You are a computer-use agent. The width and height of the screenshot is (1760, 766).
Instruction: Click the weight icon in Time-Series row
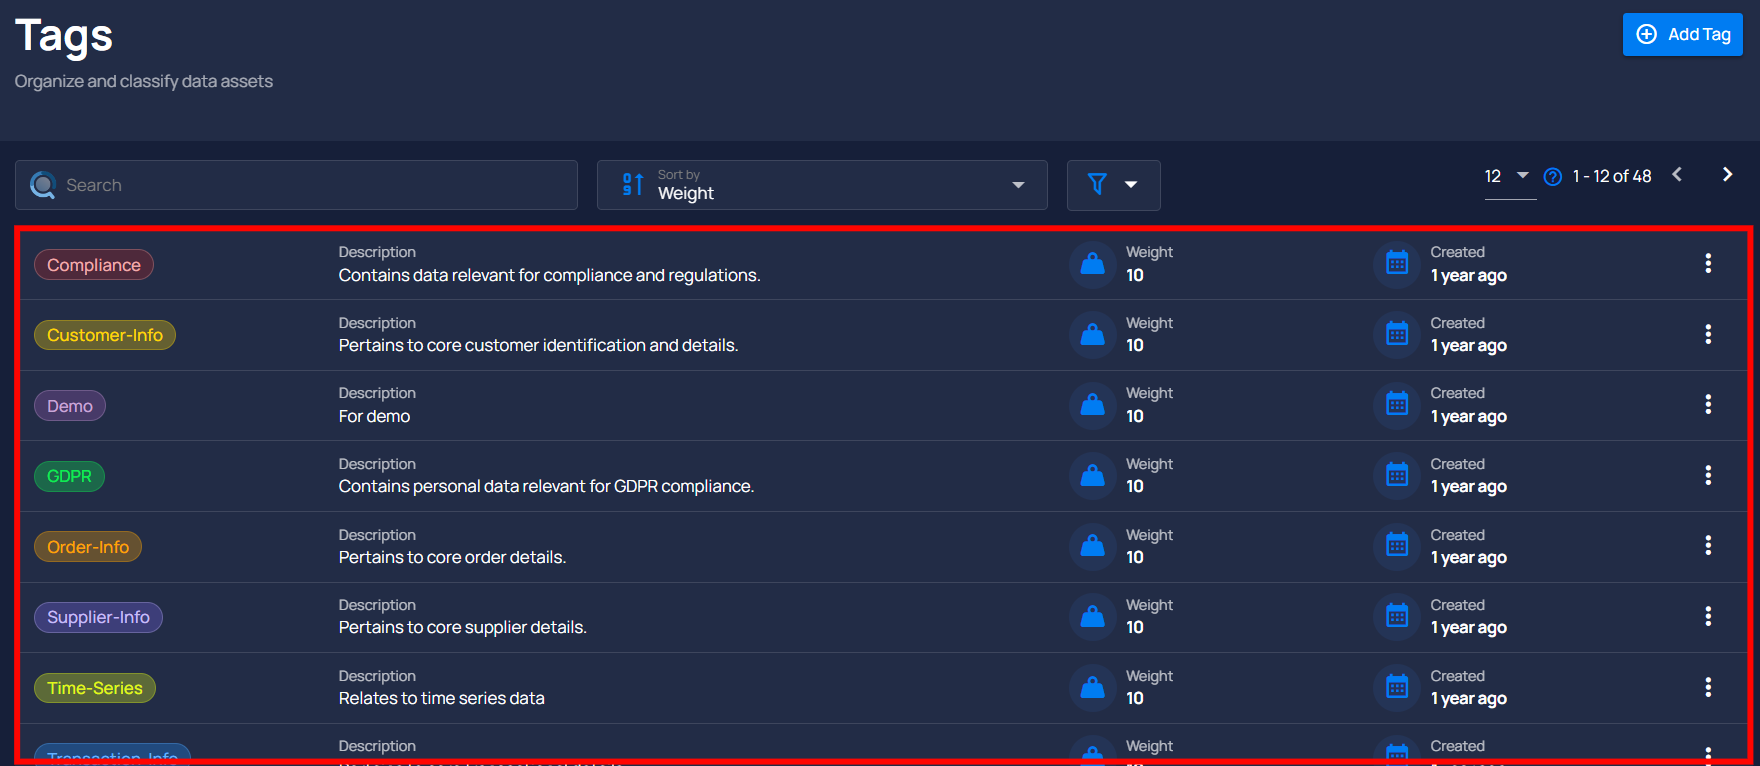[1093, 687]
